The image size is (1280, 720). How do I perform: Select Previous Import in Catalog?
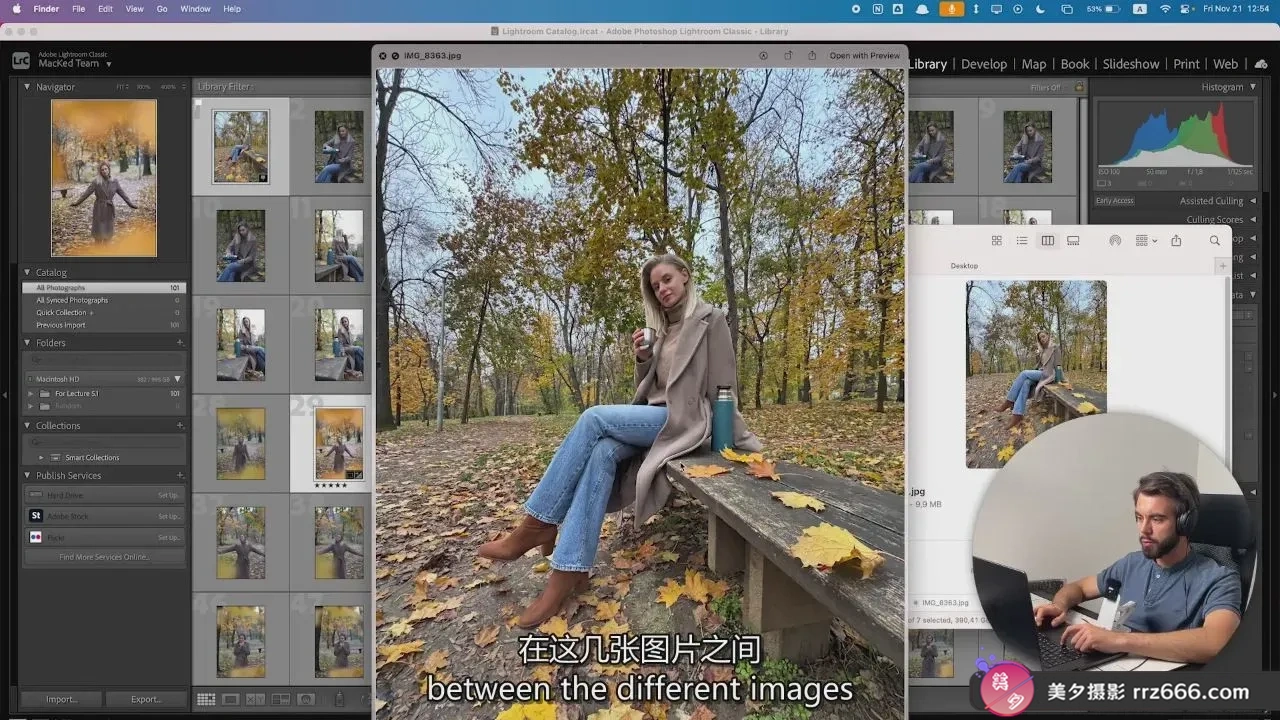[x=104, y=325]
